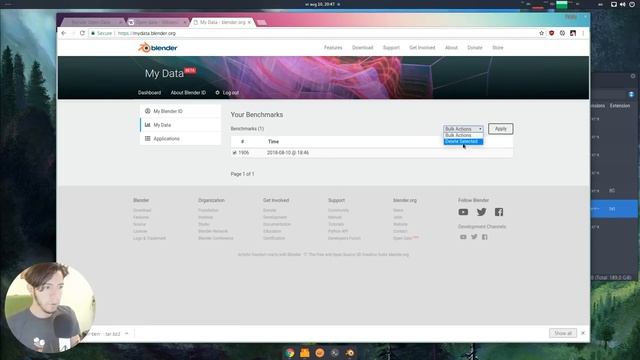
Task: Click power icon in top system bar
Action: (632, 4)
